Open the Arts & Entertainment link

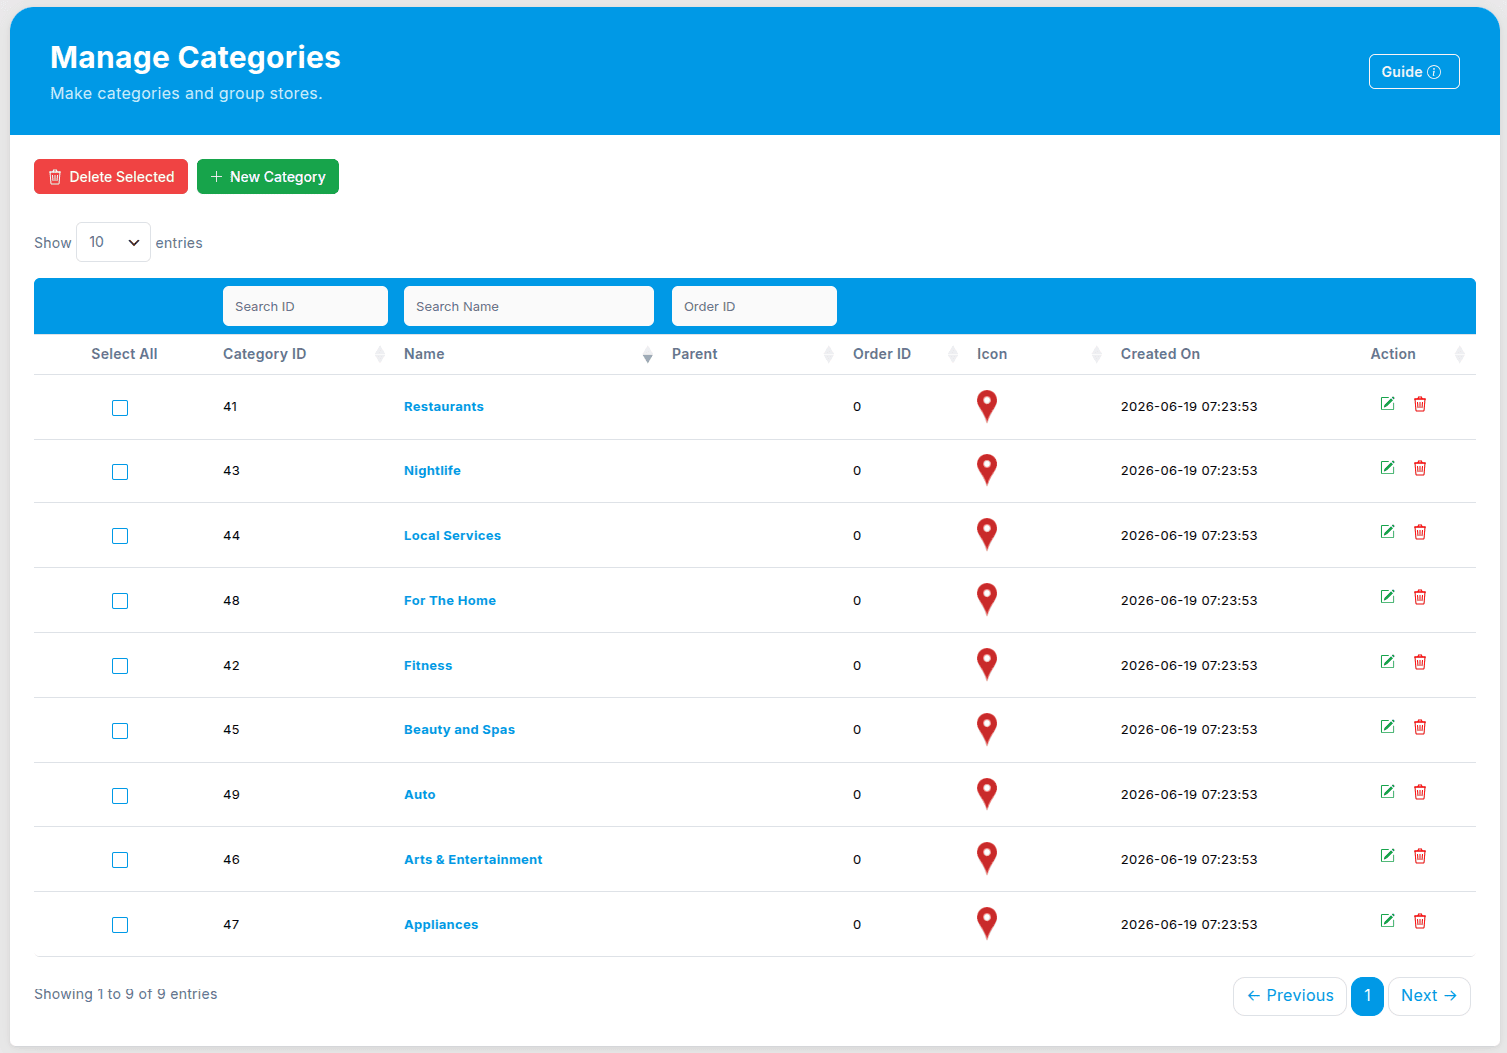(473, 860)
